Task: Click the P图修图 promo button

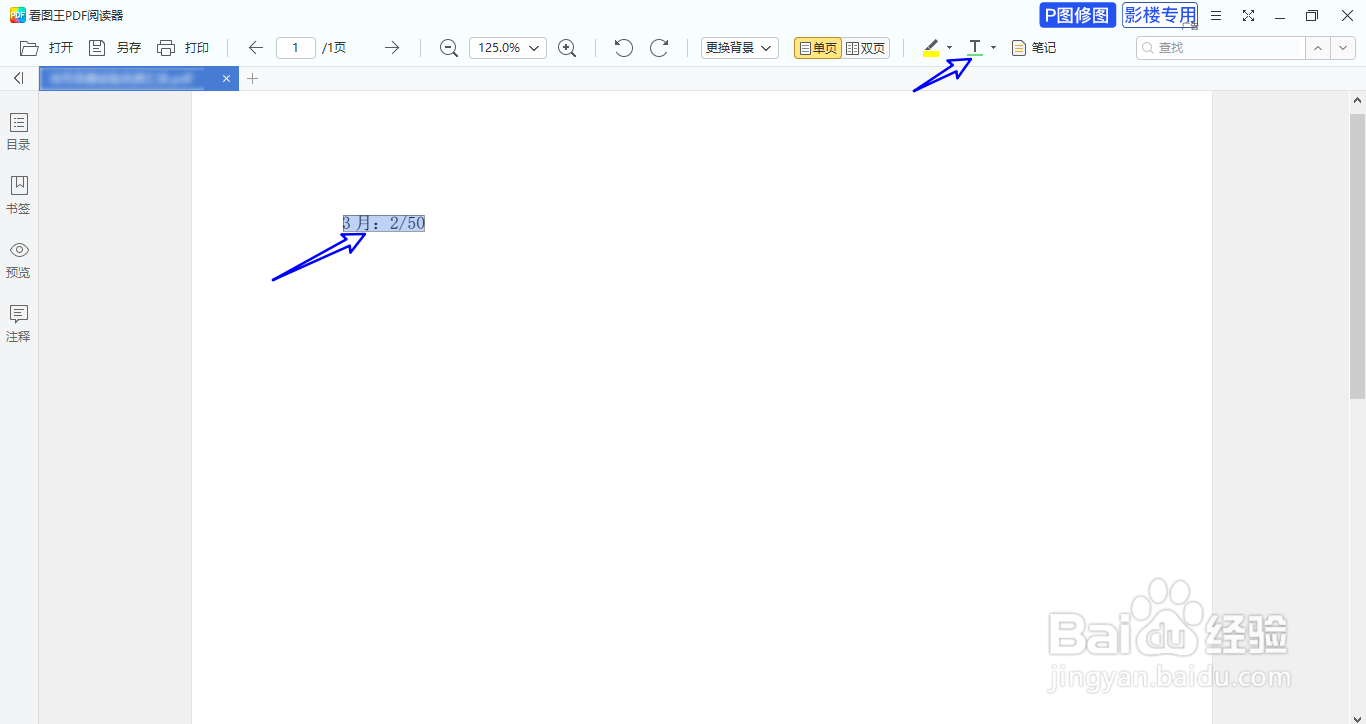Action: (1077, 15)
